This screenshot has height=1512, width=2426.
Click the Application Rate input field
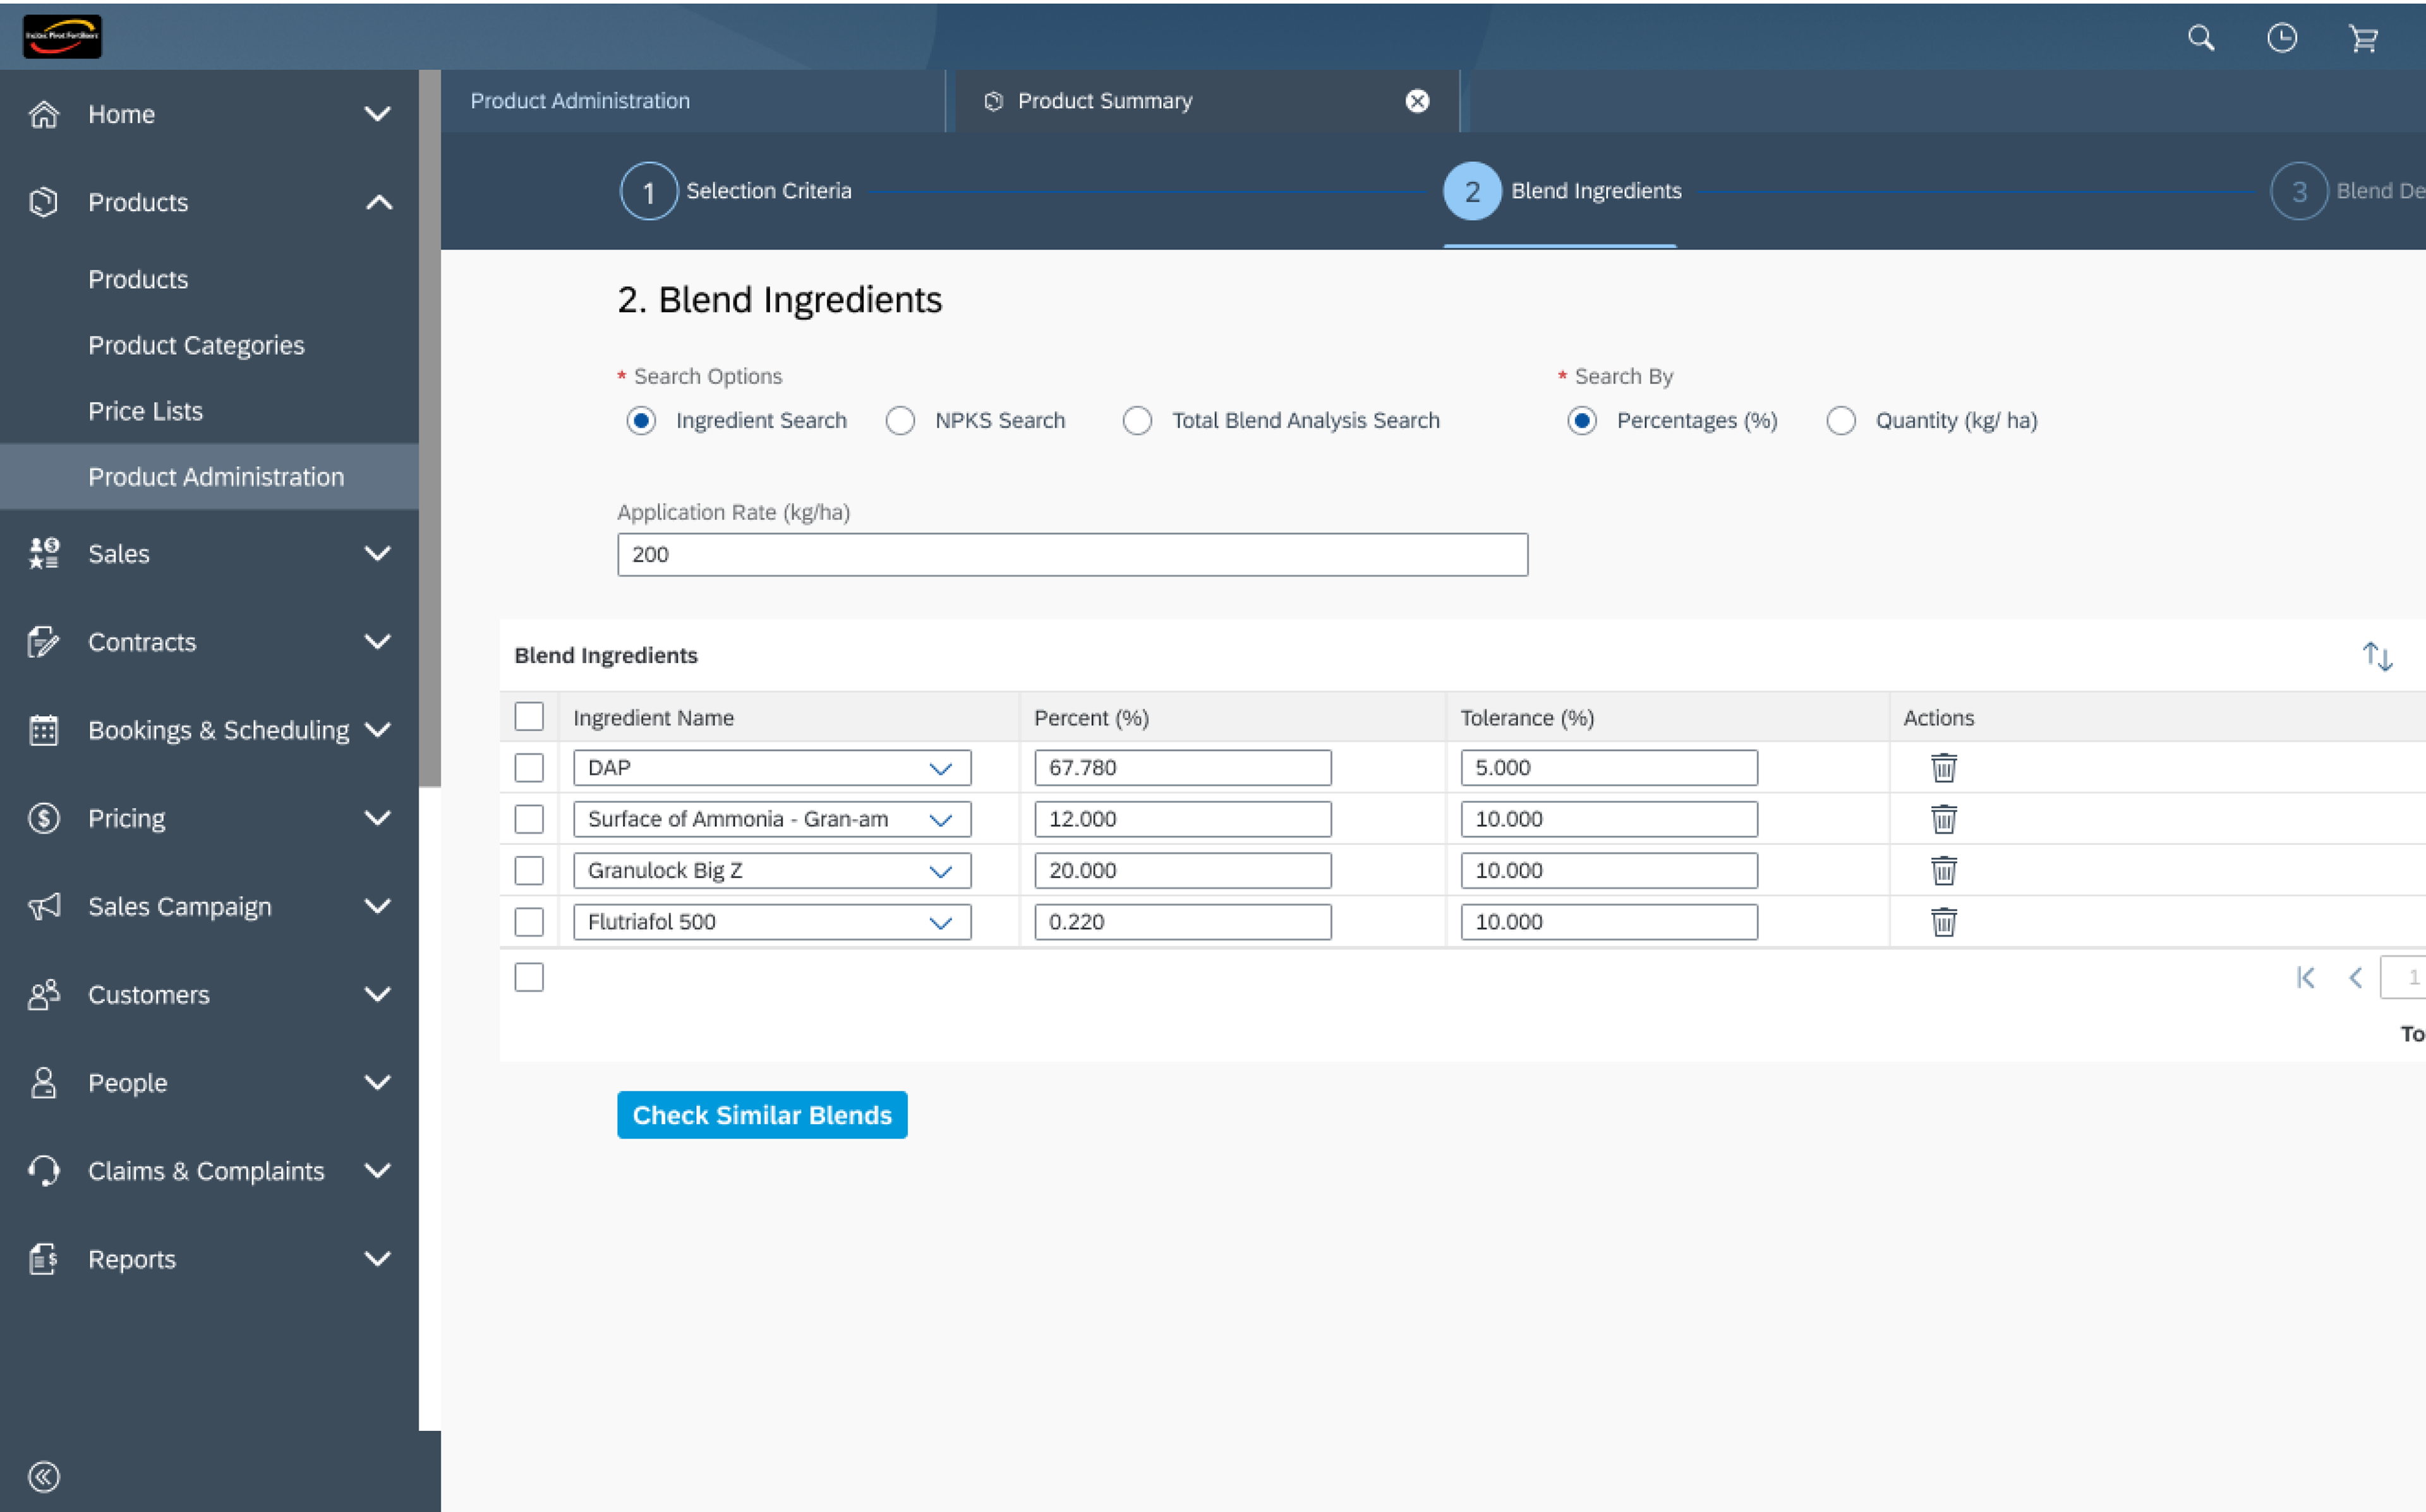pyautogui.click(x=1072, y=555)
